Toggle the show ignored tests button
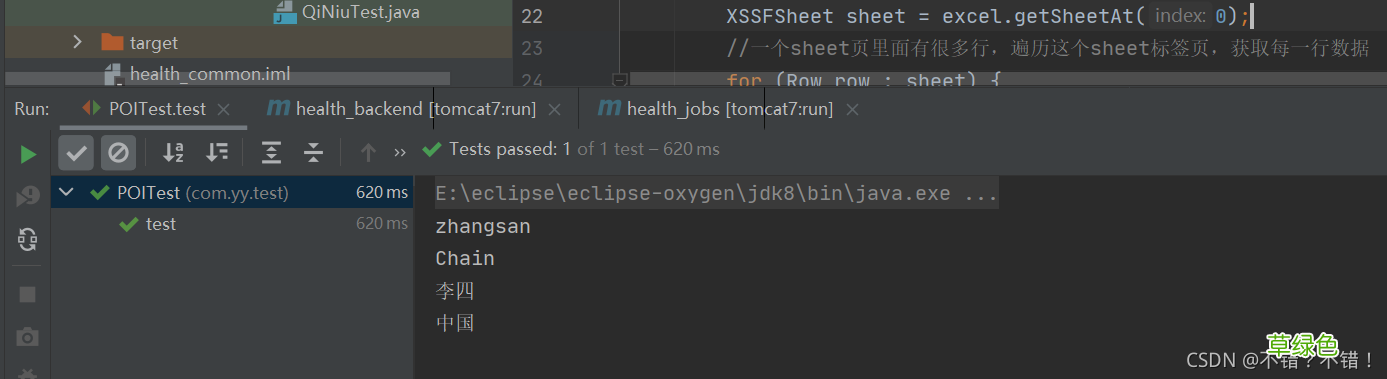 click(118, 152)
